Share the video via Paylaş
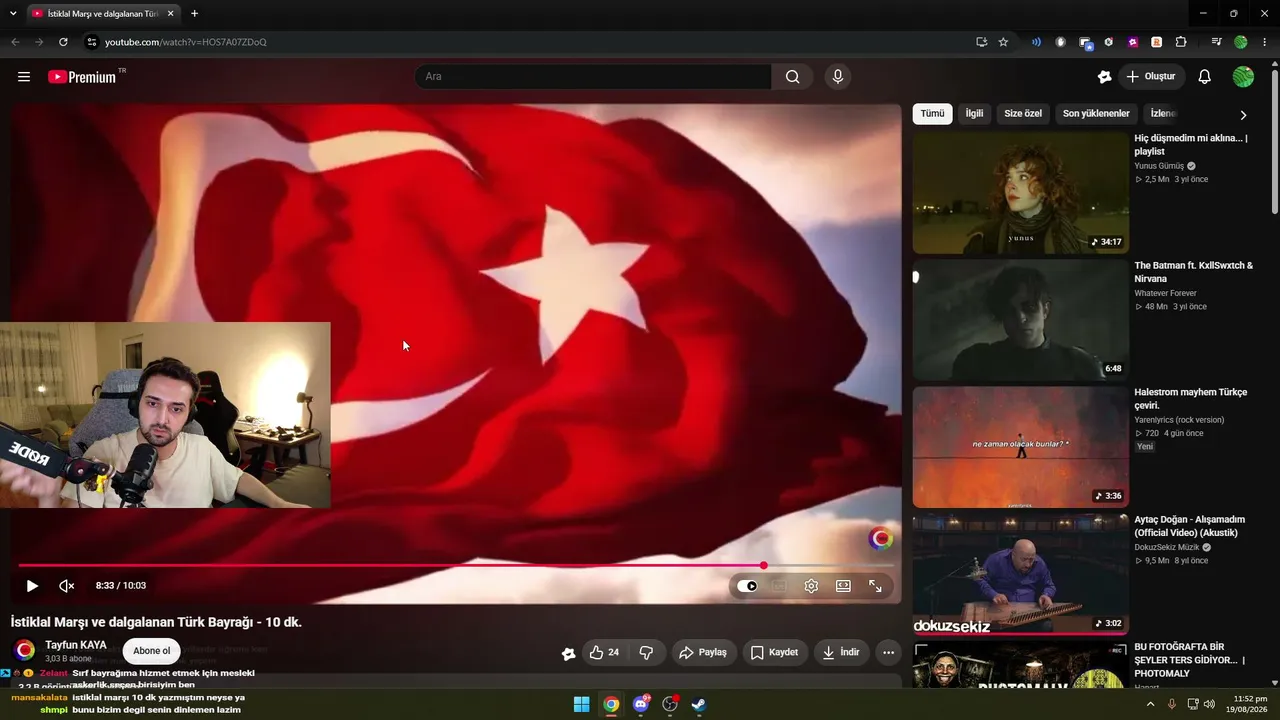Viewport: 1280px width, 720px height. (x=702, y=652)
